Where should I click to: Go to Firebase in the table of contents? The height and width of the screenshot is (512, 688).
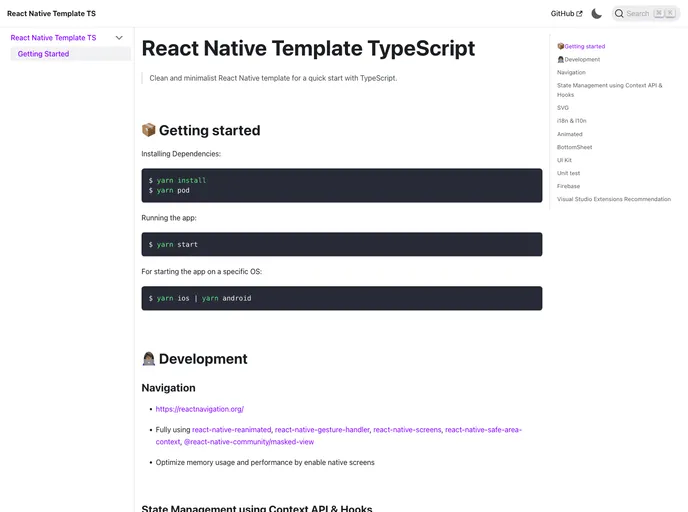coord(568,186)
